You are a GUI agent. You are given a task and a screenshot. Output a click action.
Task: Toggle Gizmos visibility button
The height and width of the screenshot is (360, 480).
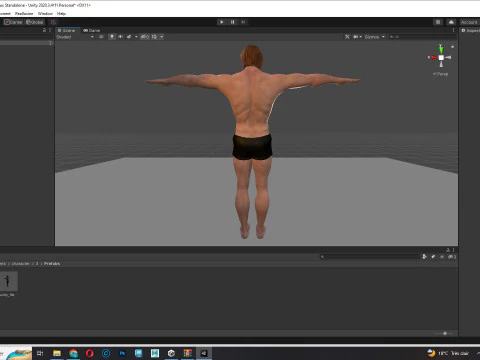372,37
